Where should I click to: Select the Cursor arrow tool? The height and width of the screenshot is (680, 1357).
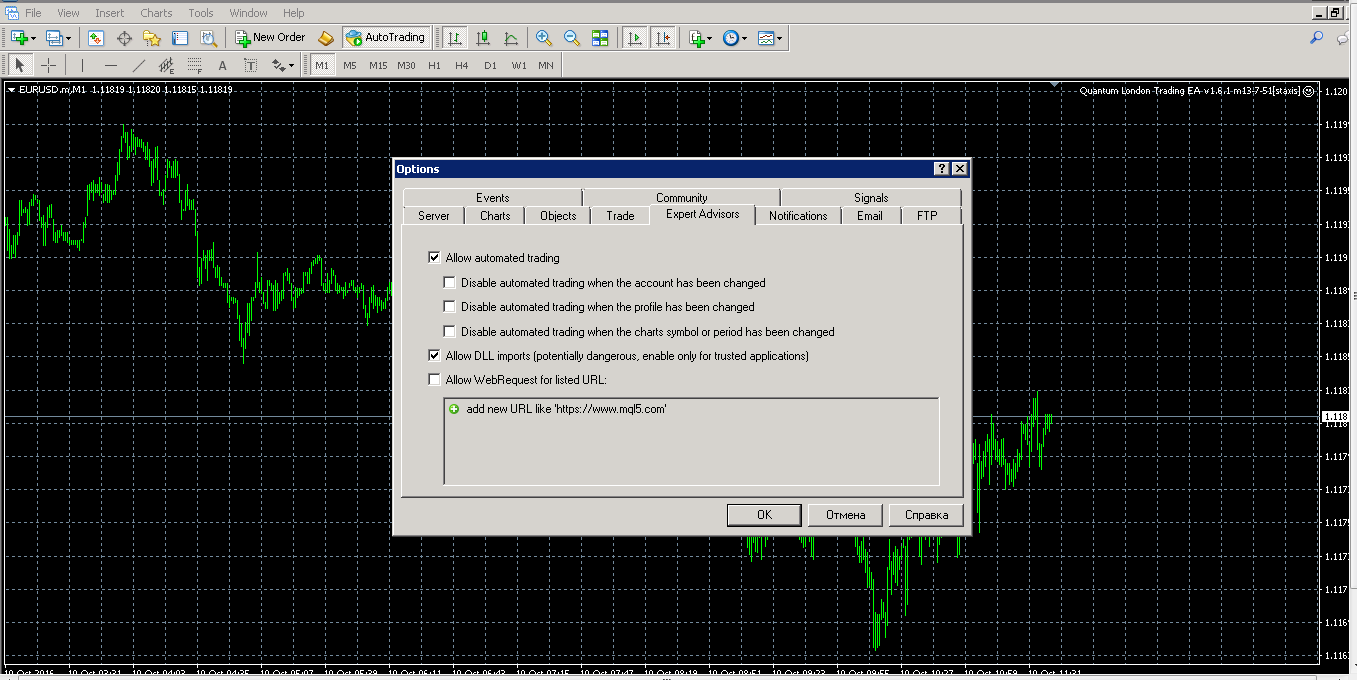point(20,66)
